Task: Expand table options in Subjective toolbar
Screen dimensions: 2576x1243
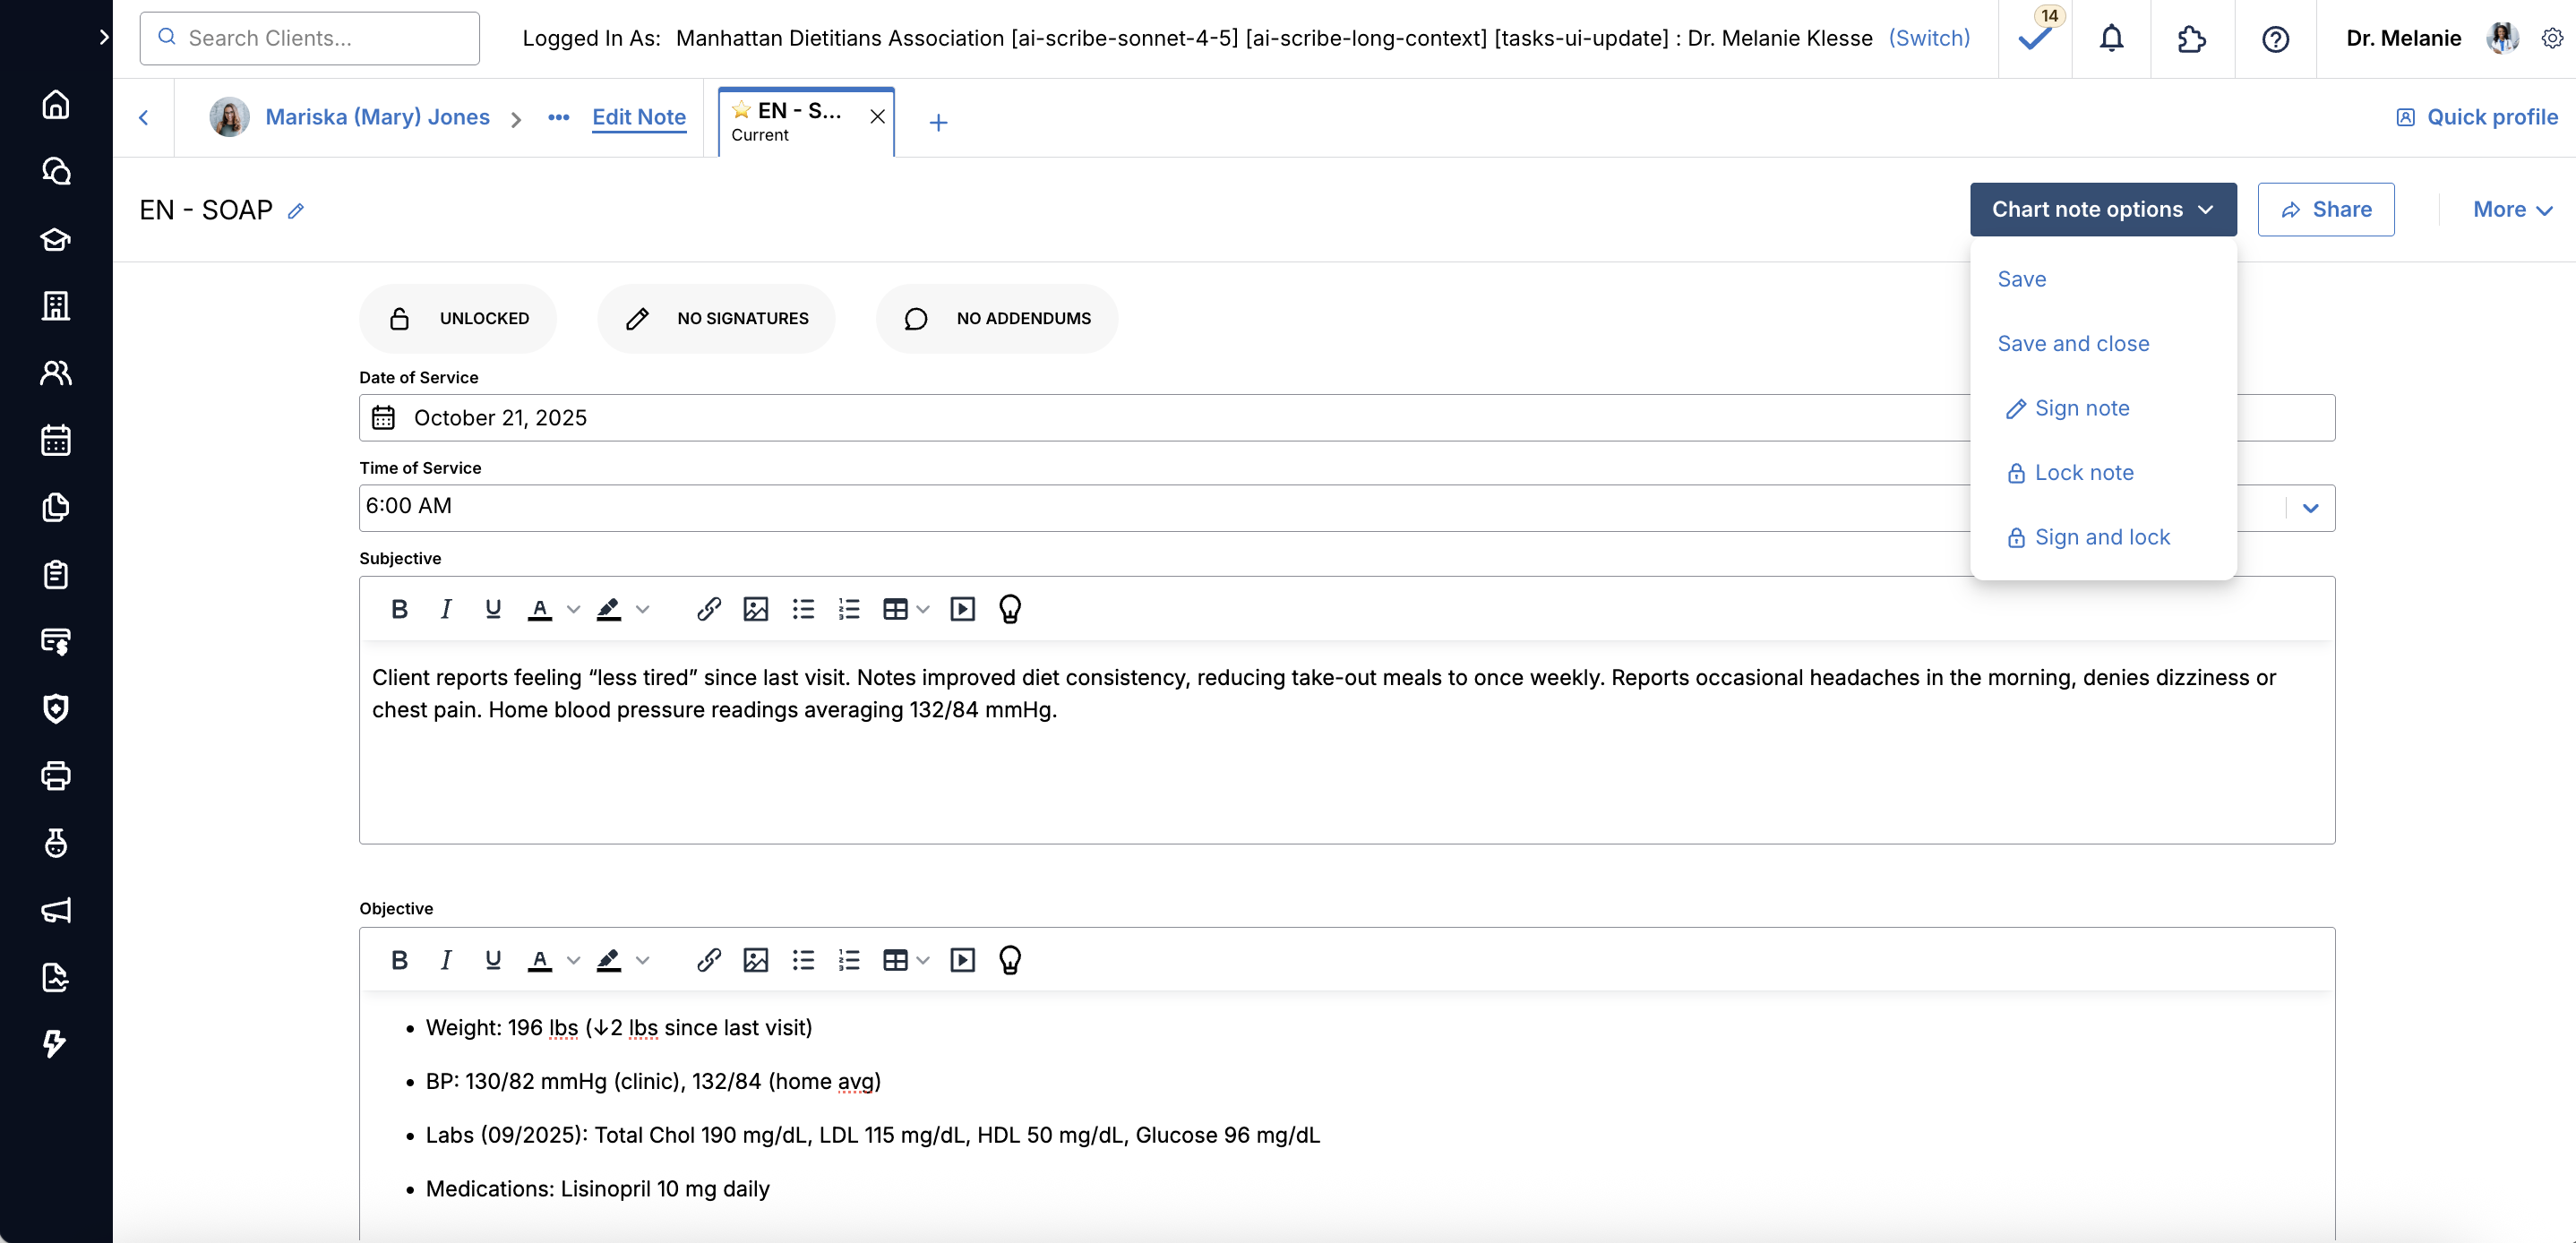Action: [x=922, y=609]
